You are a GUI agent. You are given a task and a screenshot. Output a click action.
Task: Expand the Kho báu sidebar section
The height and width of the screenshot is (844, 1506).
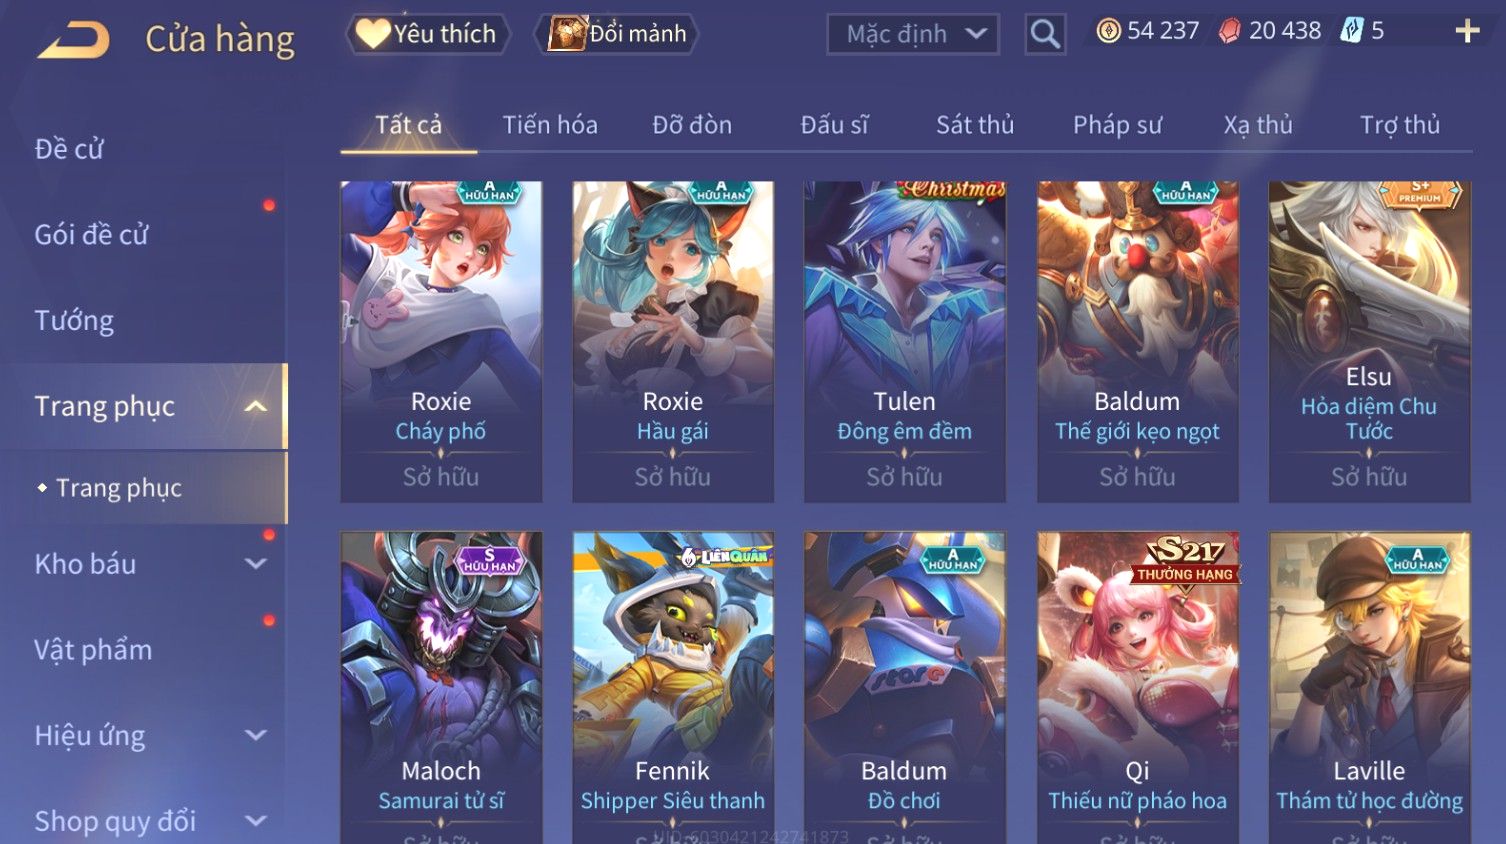click(x=256, y=564)
